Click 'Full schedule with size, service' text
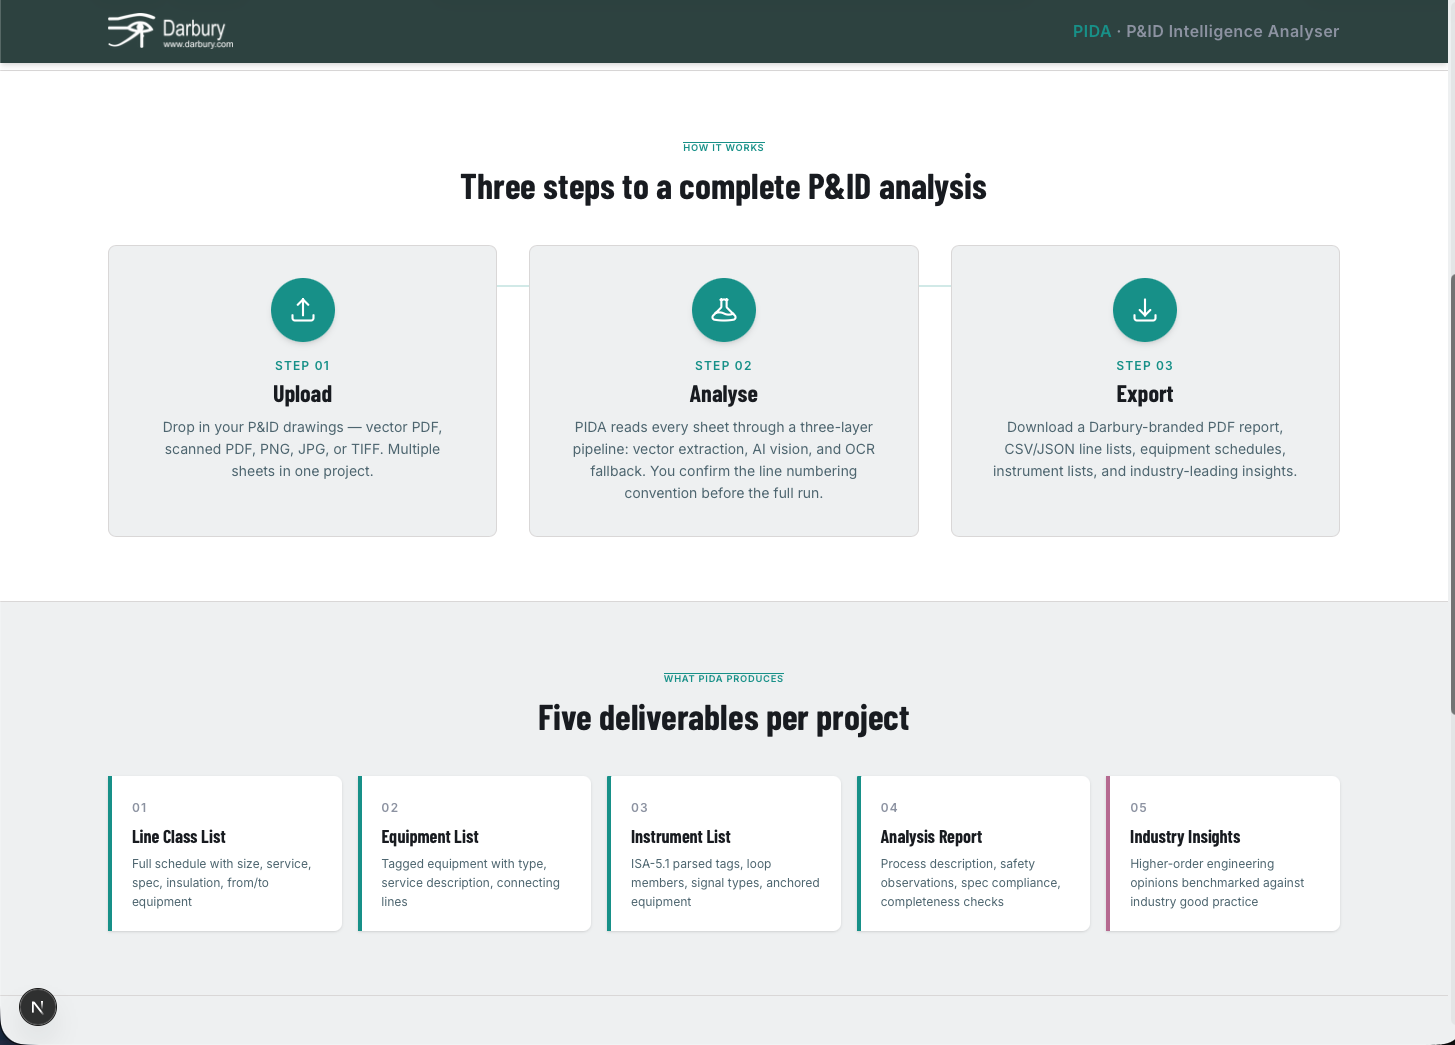 pyautogui.click(x=222, y=883)
